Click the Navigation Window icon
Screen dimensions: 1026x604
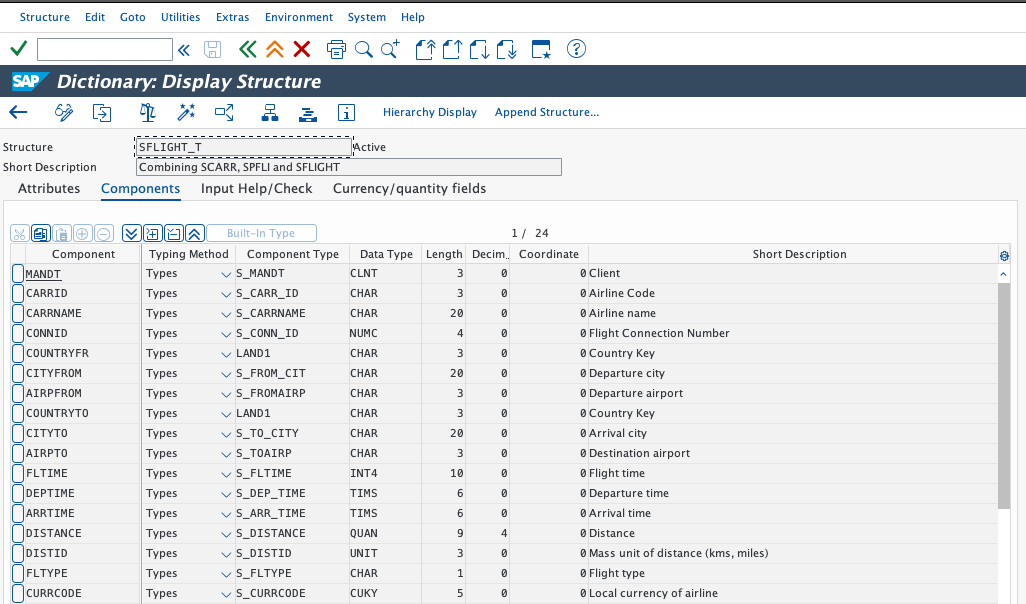click(308, 114)
